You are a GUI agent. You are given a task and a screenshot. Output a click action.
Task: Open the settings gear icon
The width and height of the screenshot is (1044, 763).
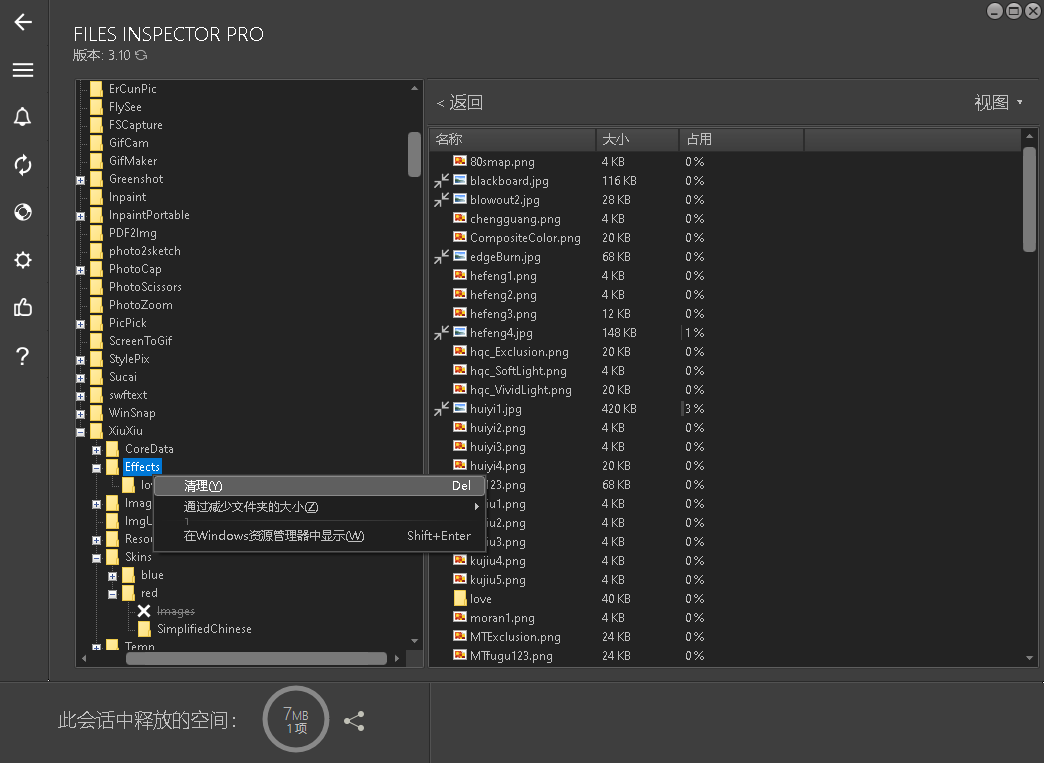coord(23,260)
